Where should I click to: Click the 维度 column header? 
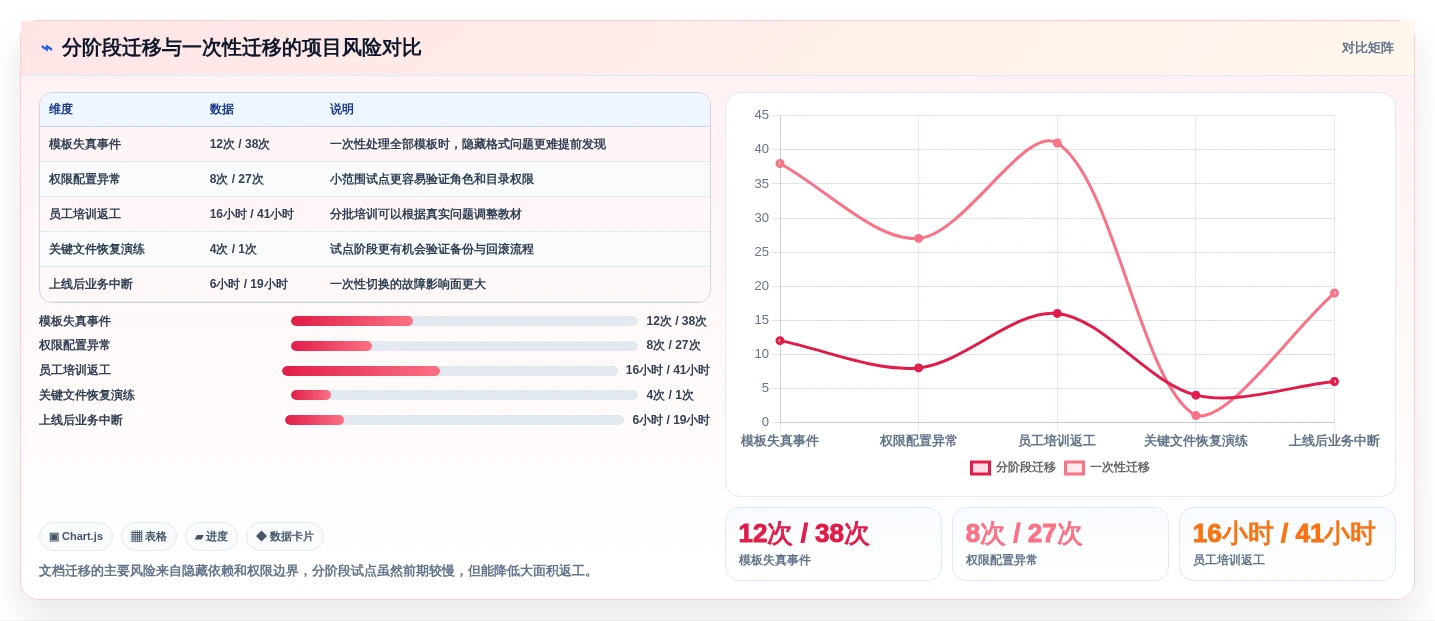click(x=61, y=110)
